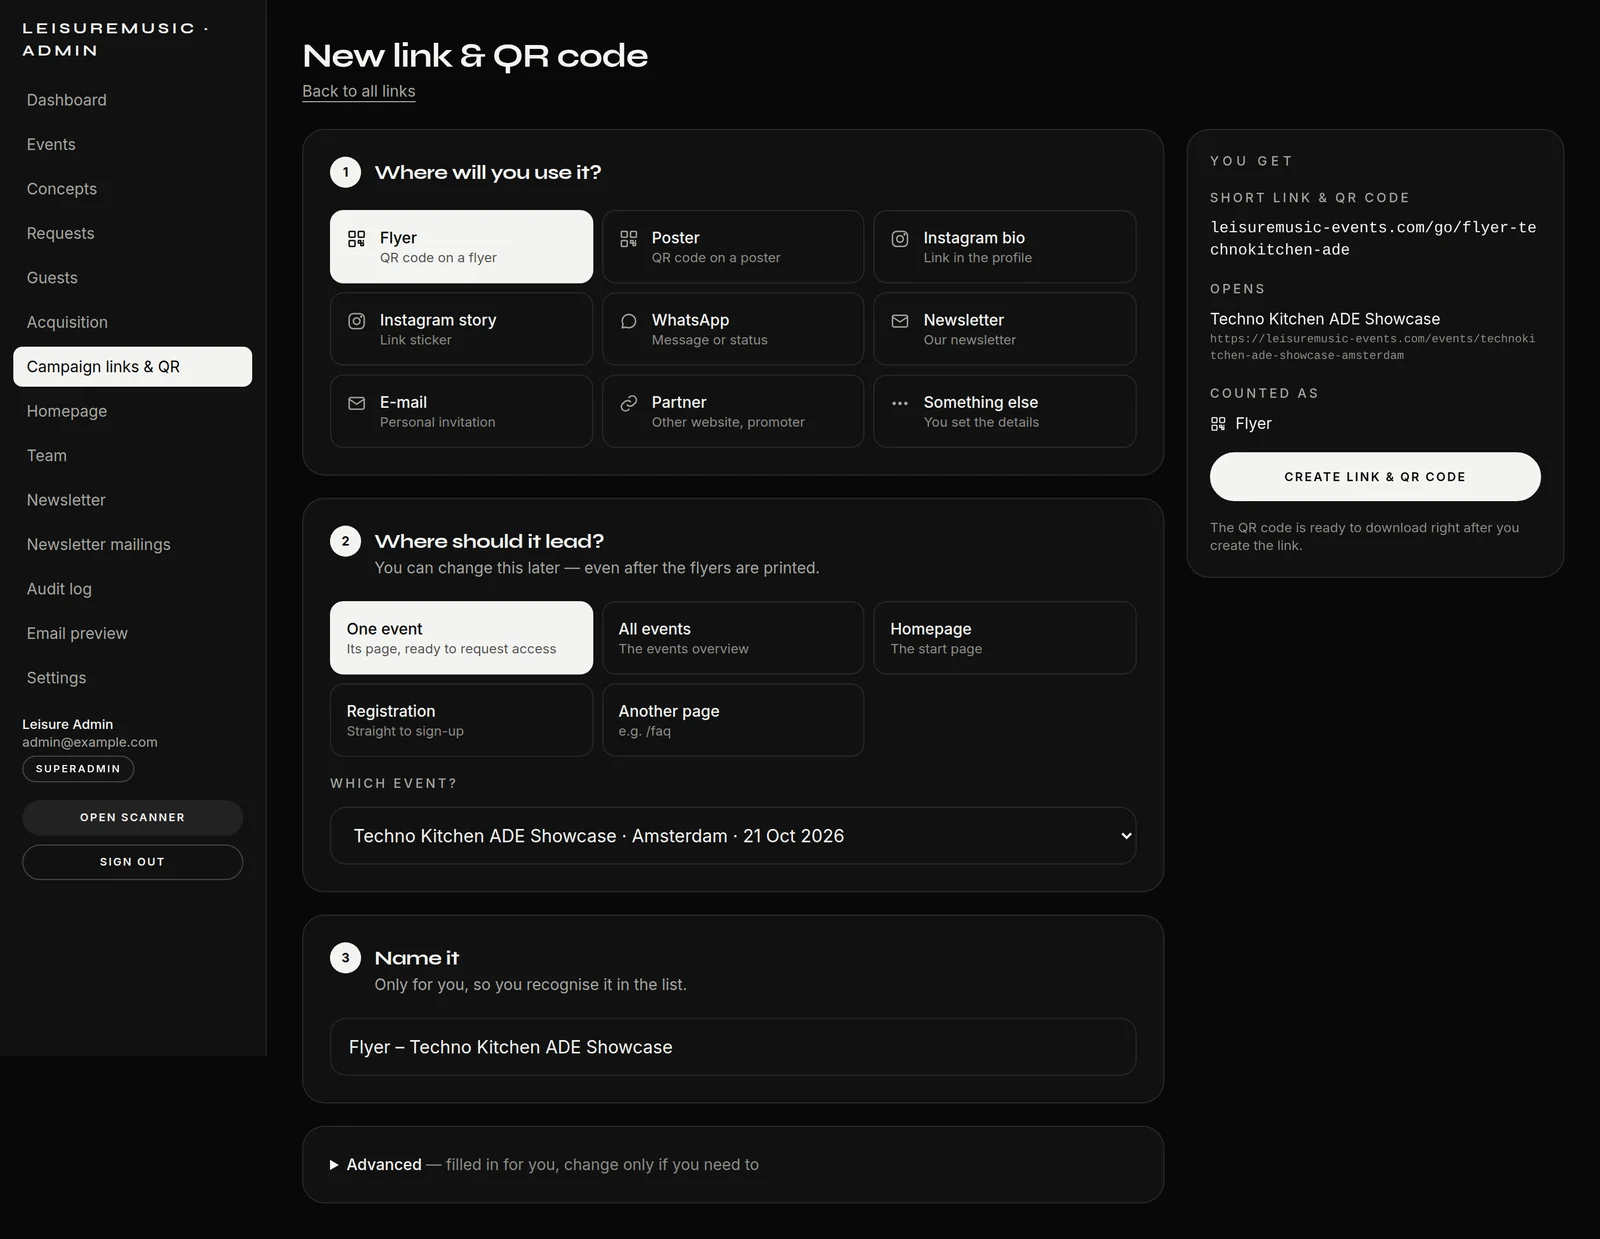The width and height of the screenshot is (1600, 1239).
Task: Select the E-mail envelope icon
Action: [x=356, y=403]
